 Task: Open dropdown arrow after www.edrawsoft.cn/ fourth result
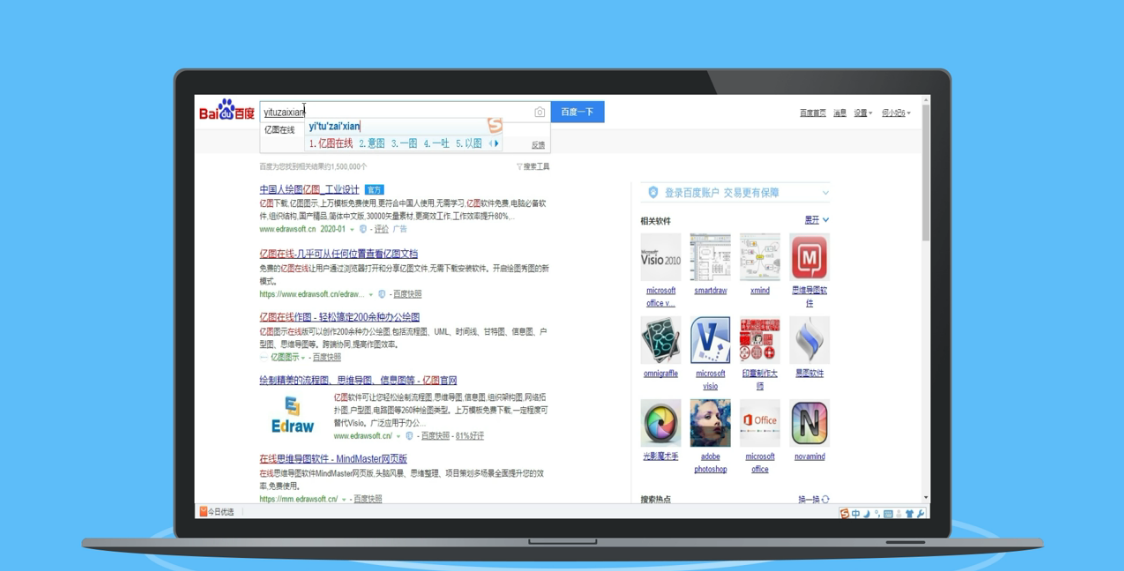(399, 436)
